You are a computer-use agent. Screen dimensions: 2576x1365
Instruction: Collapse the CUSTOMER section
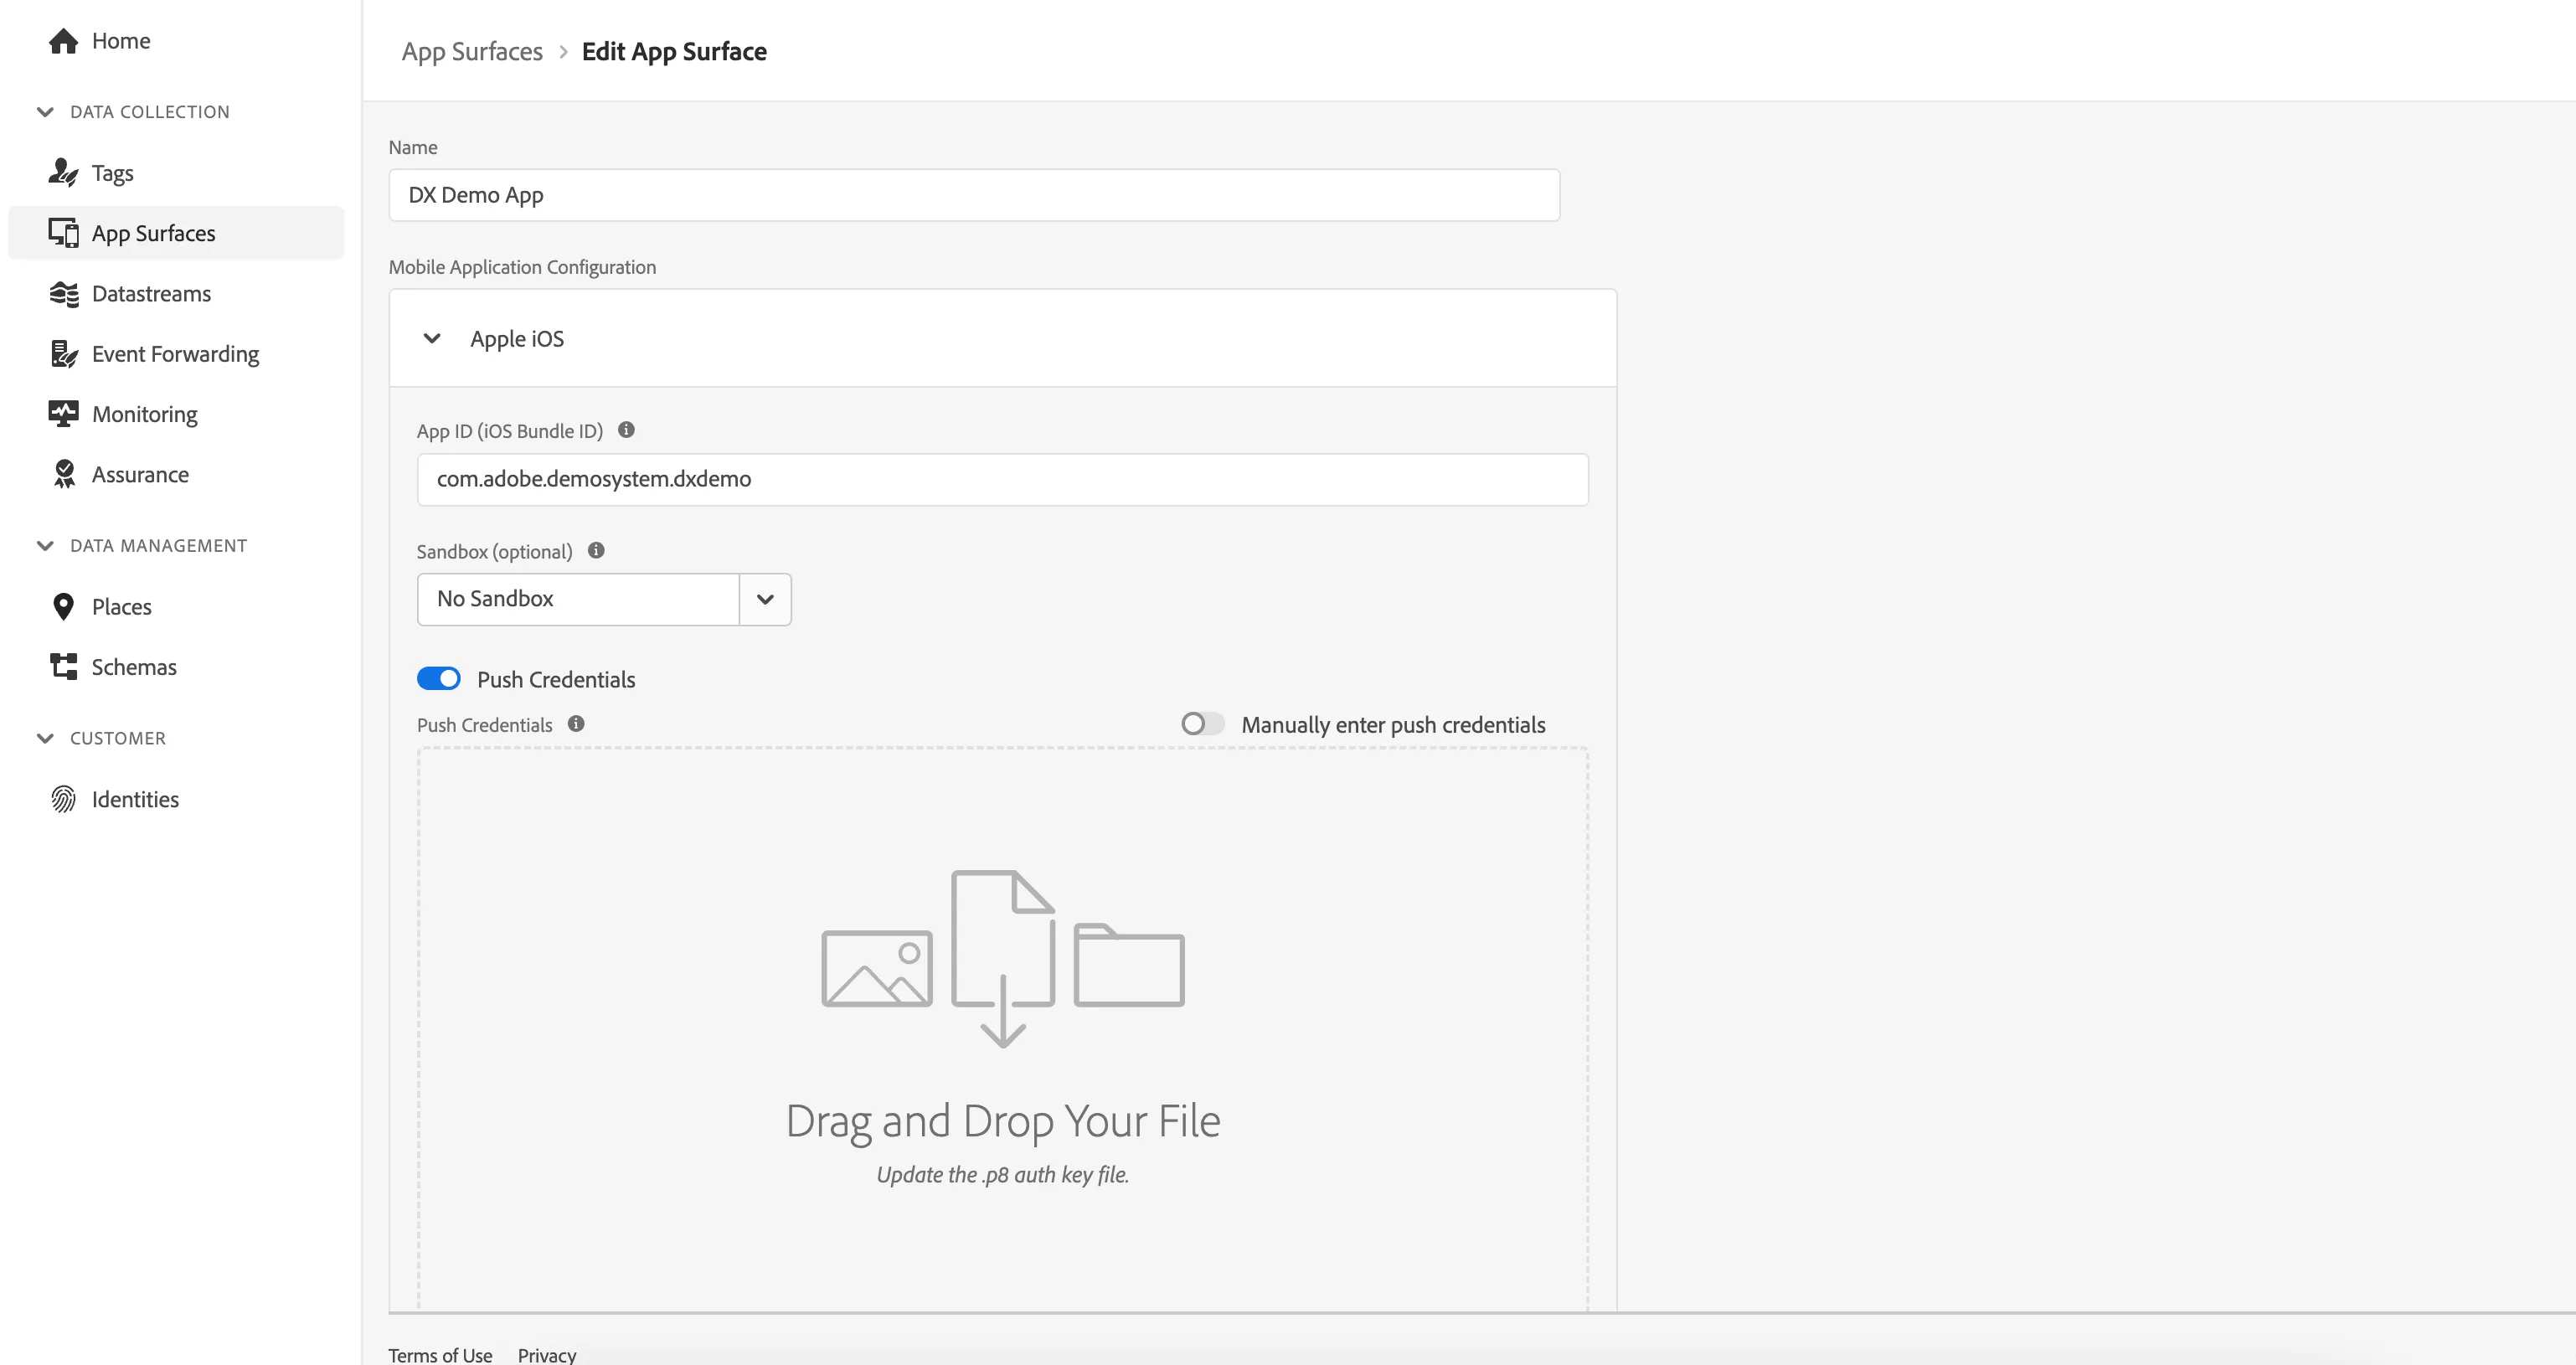[45, 738]
